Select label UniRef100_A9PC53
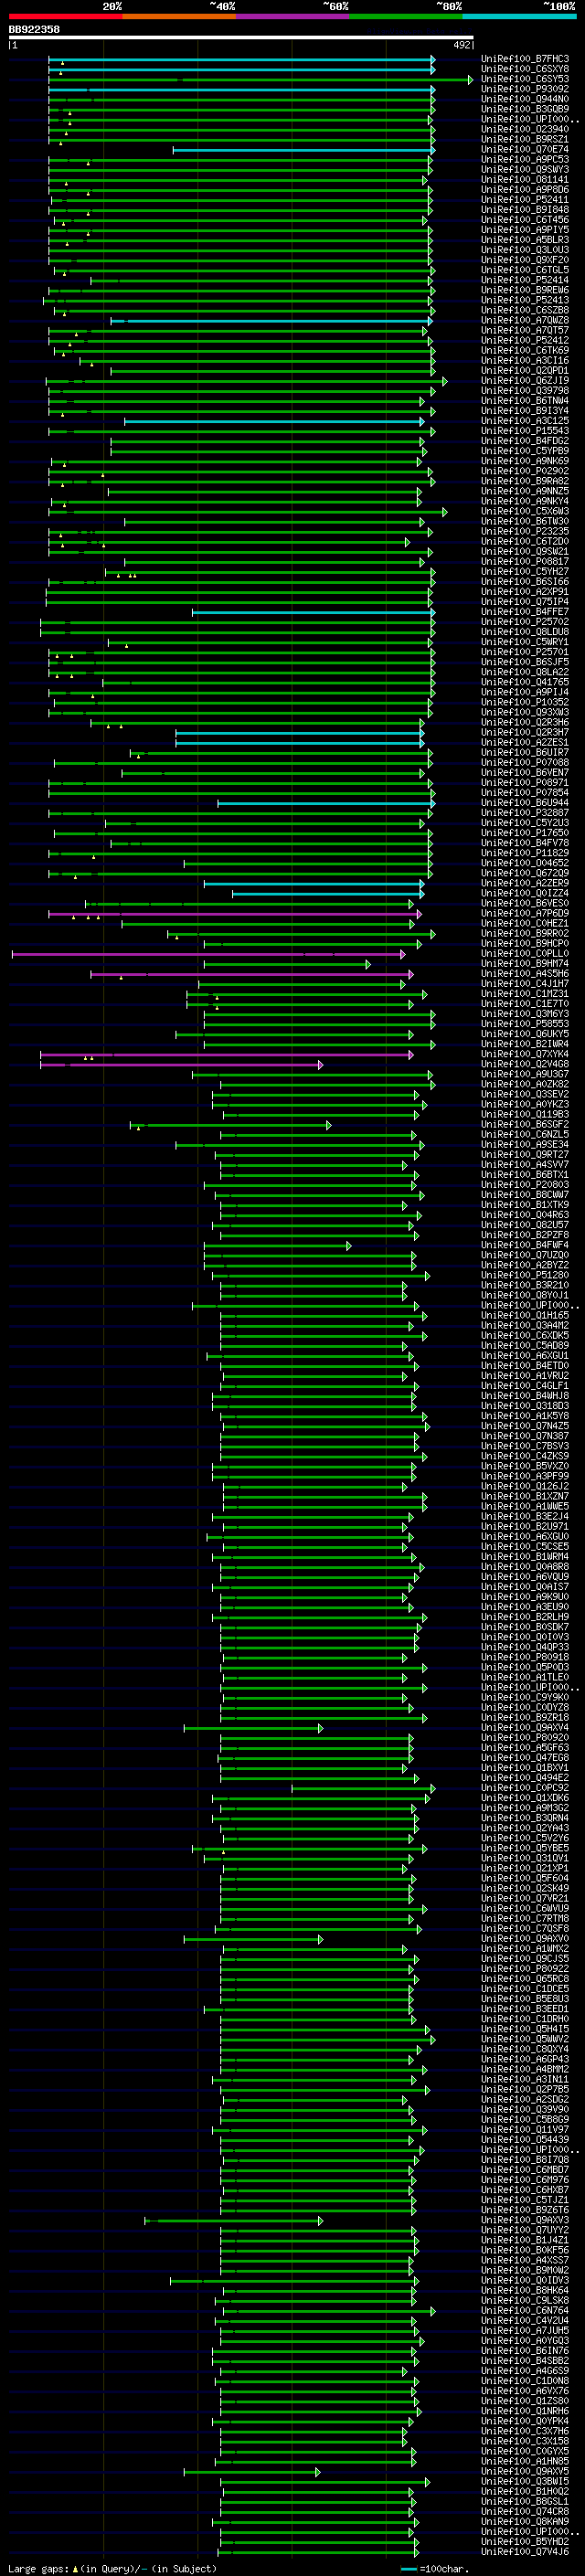Screen dimensions: 585x2576 pyautogui.click(x=525, y=160)
